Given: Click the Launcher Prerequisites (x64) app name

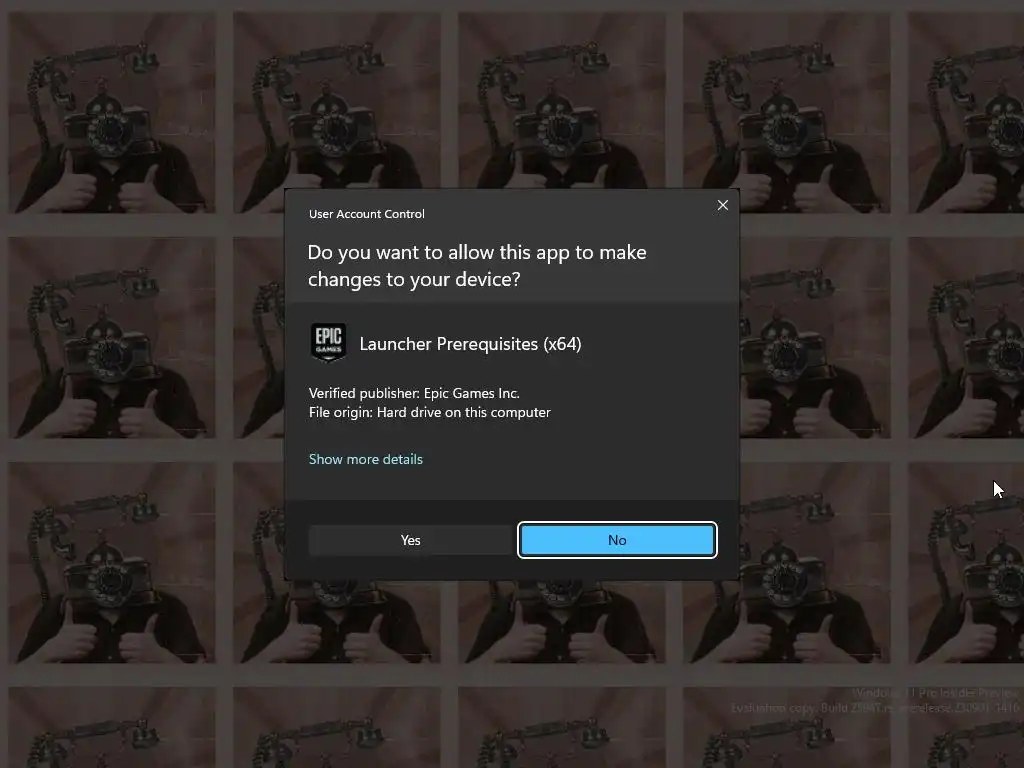Looking at the screenshot, I should point(470,344).
